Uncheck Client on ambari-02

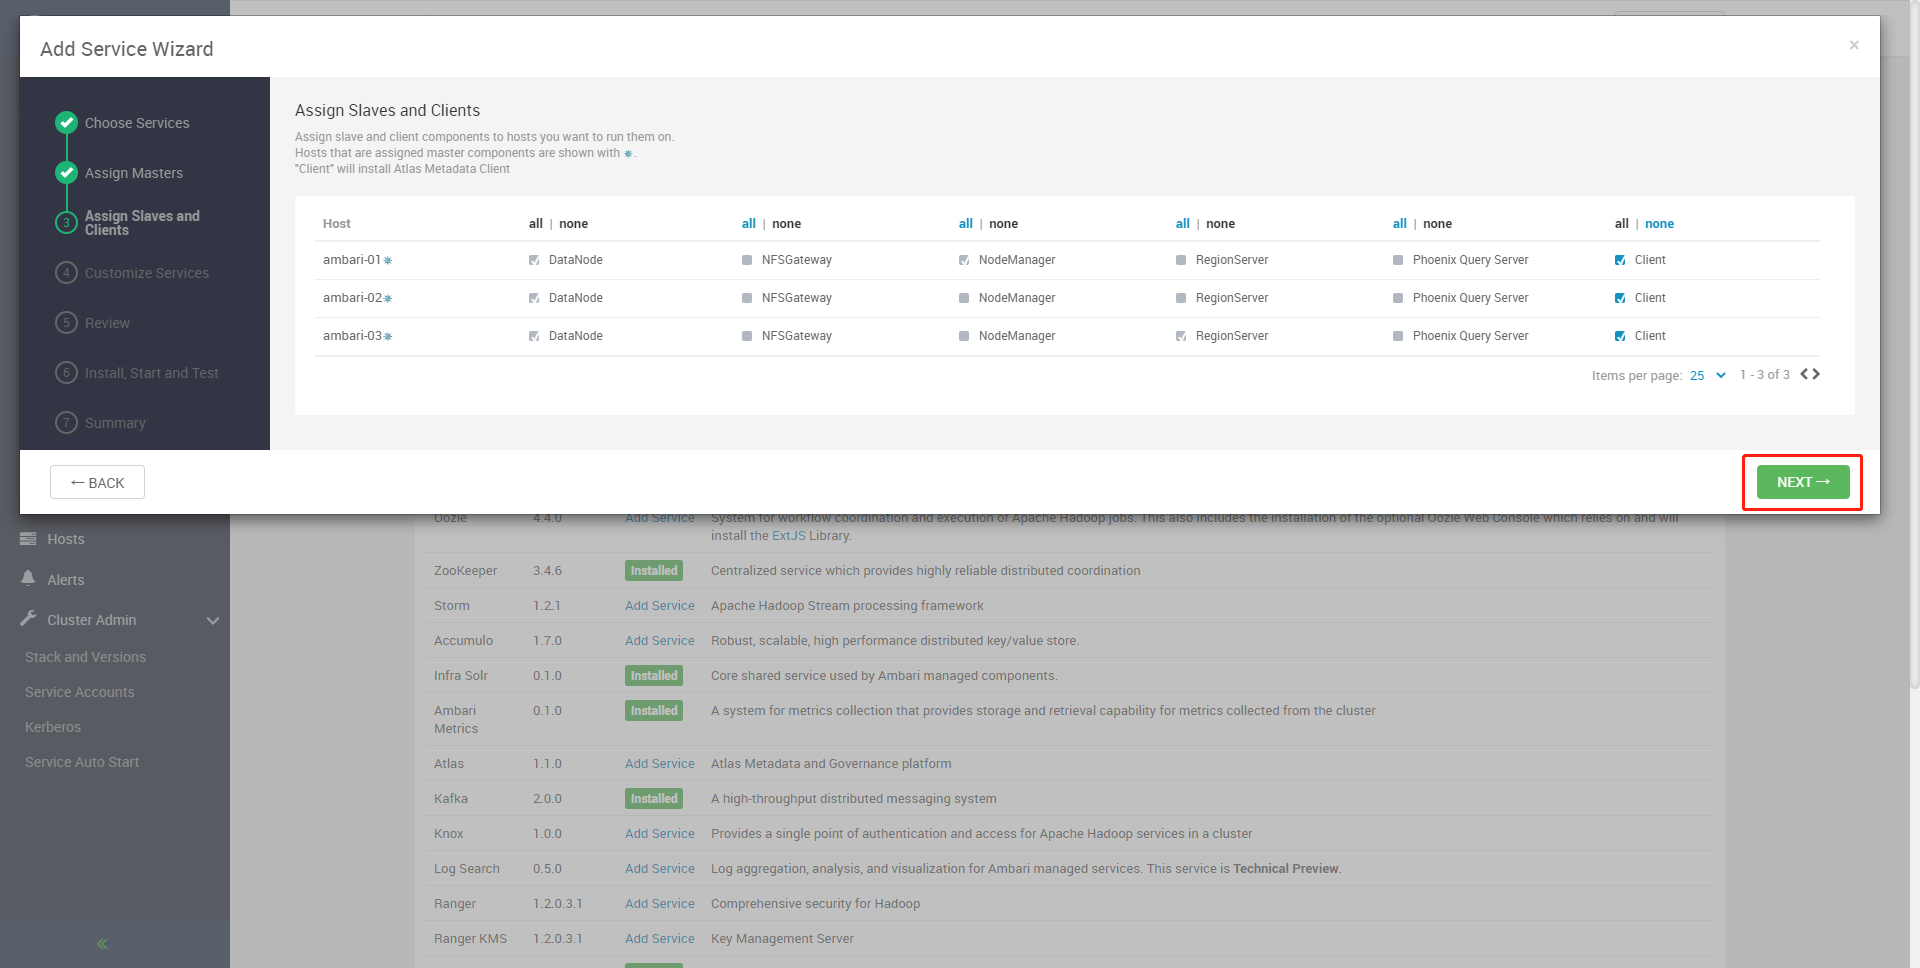coord(1620,298)
